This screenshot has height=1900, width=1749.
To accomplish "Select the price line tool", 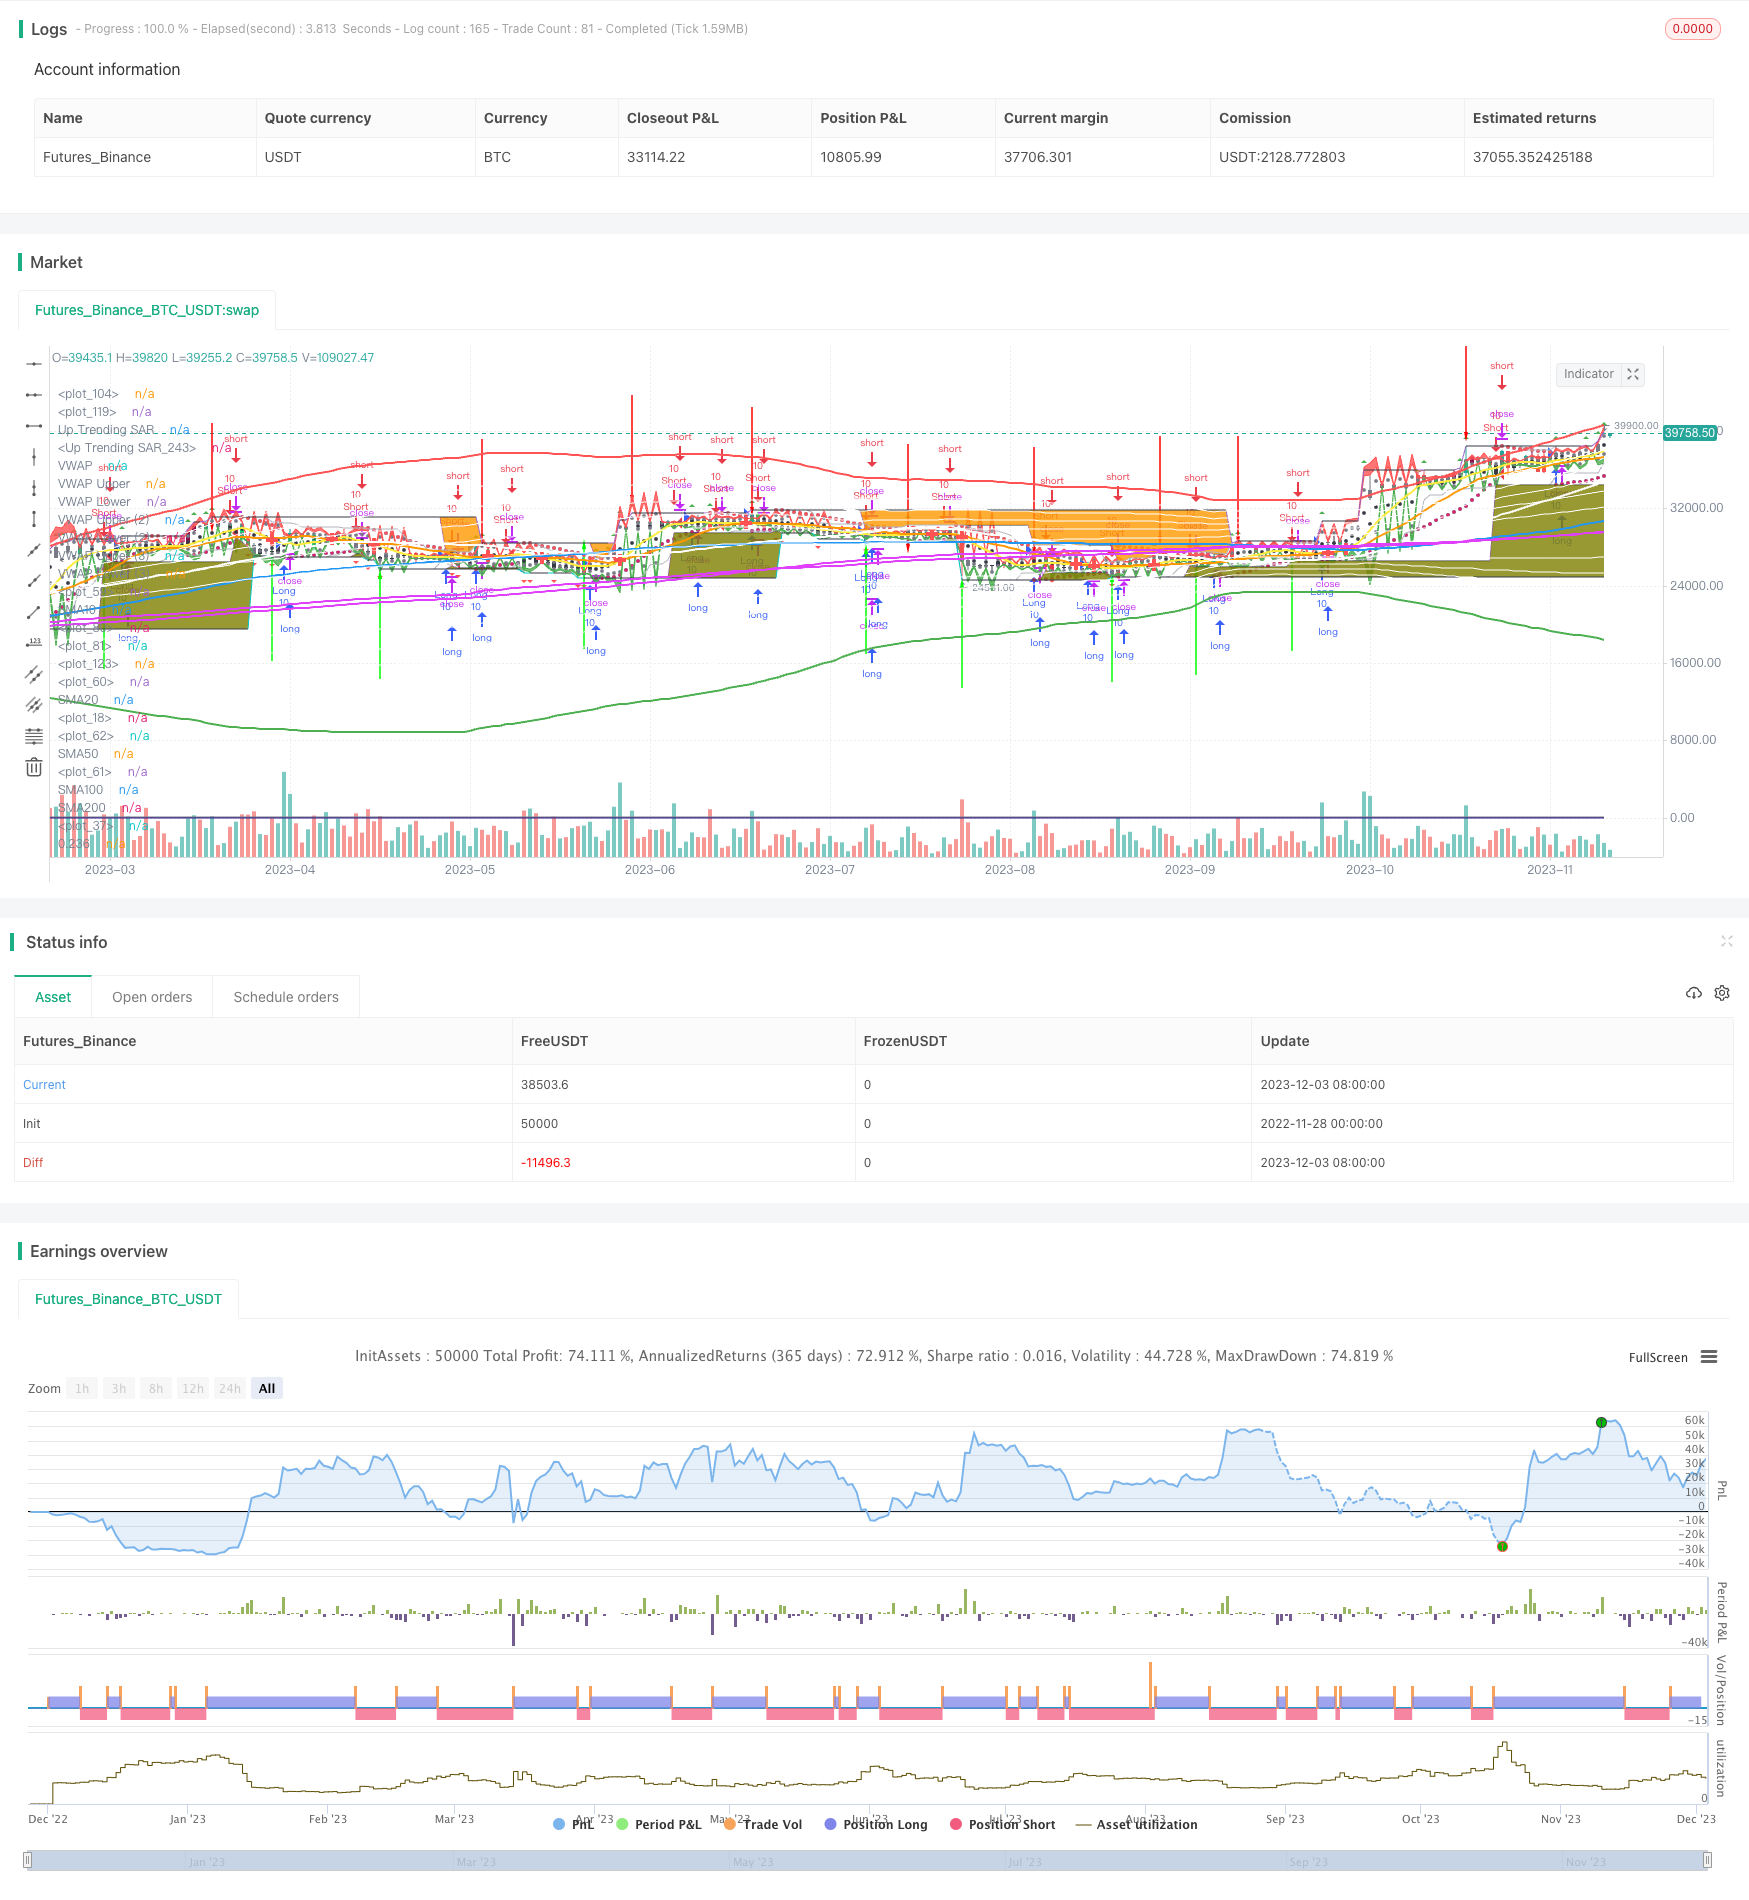I will click(34, 643).
